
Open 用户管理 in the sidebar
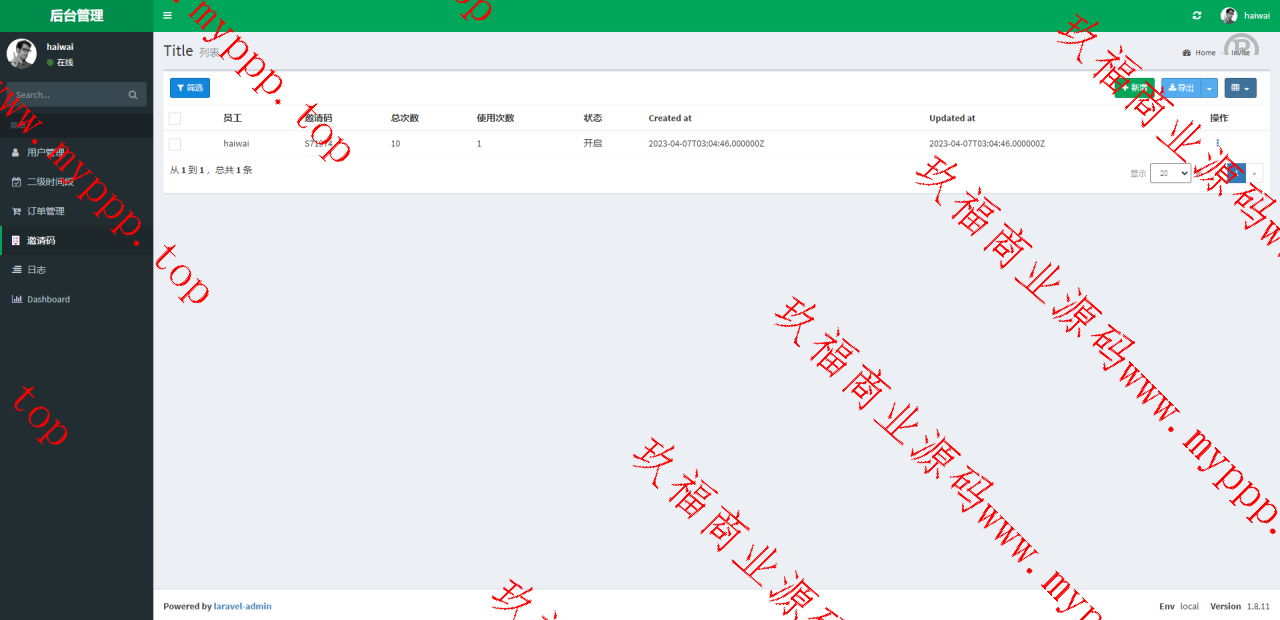click(45, 153)
